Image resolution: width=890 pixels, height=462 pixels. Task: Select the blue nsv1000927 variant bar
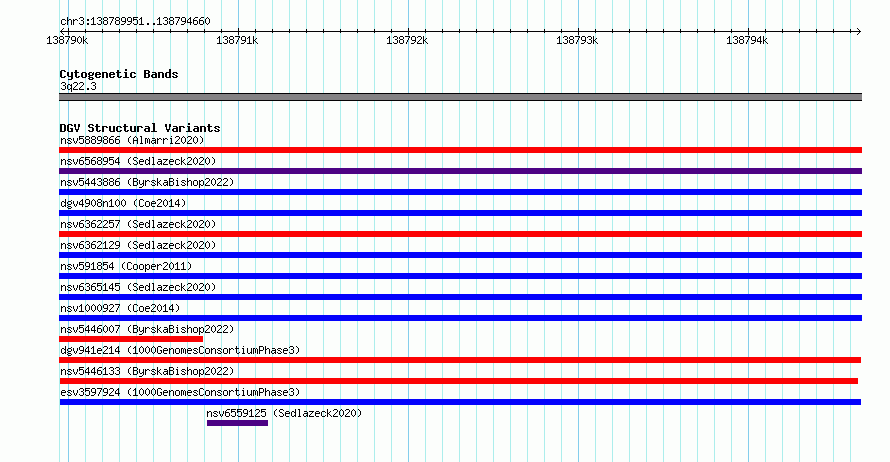(x=460, y=318)
